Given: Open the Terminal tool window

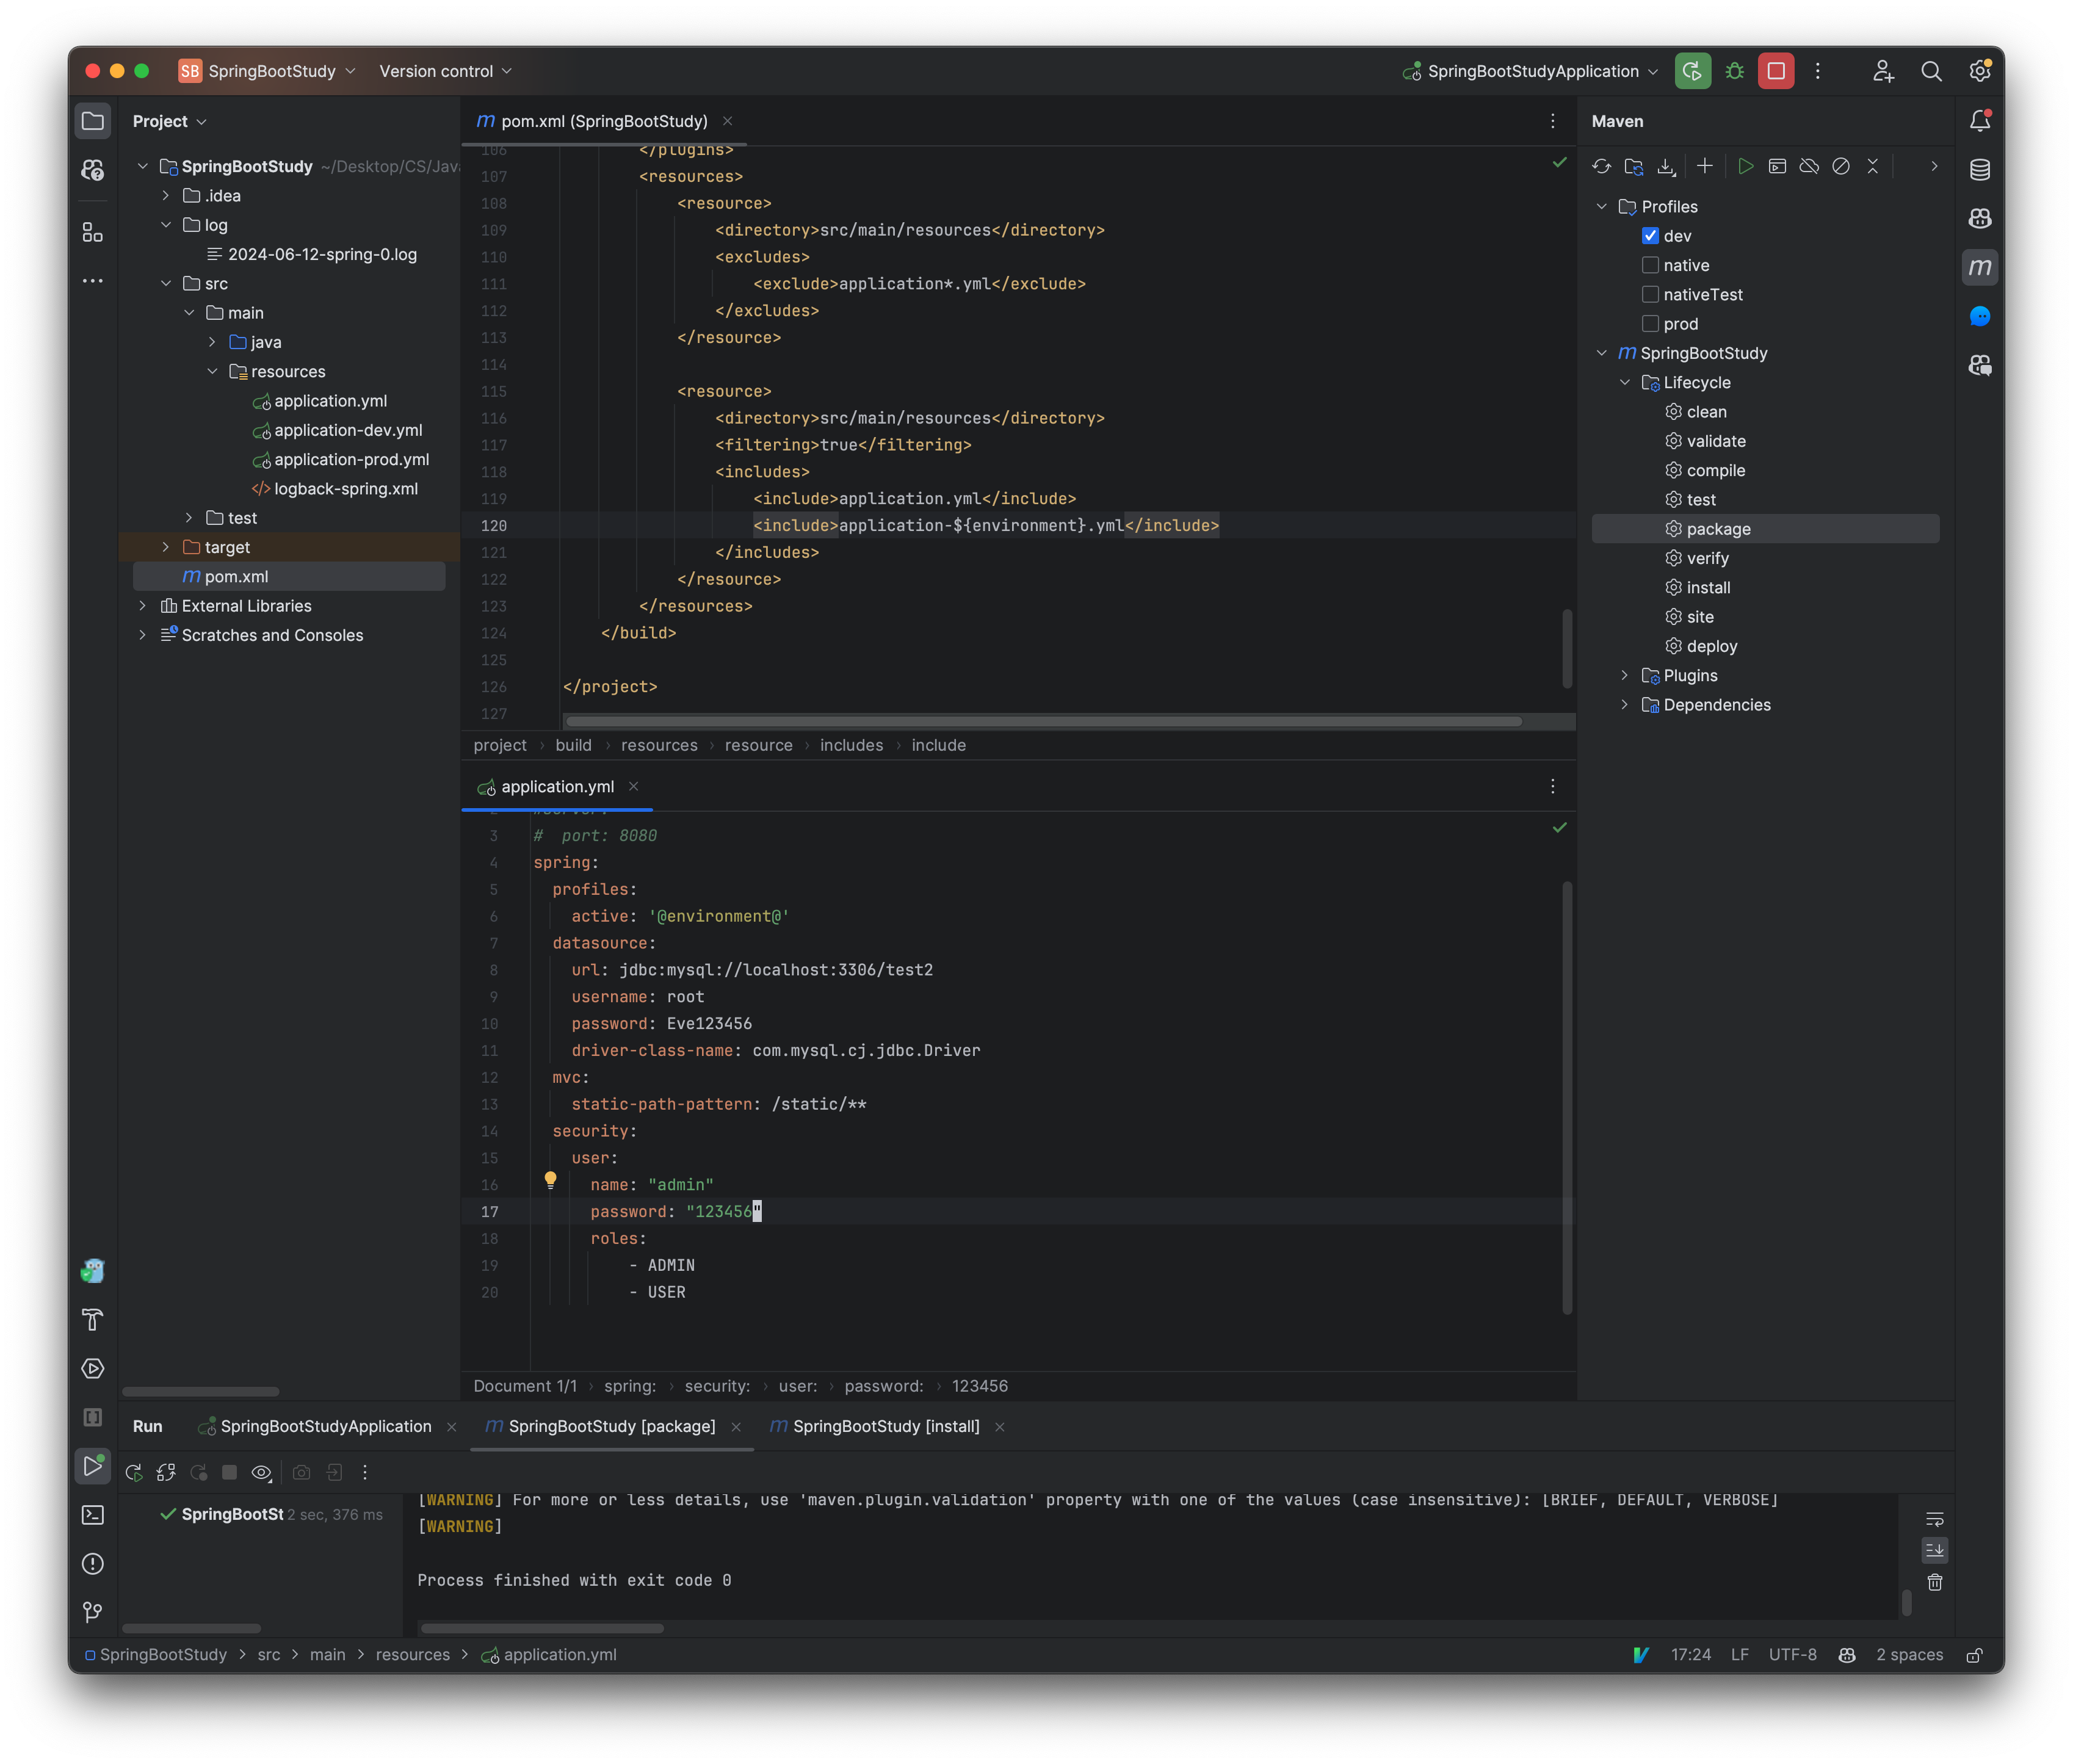Looking at the screenshot, I should (x=93, y=1515).
